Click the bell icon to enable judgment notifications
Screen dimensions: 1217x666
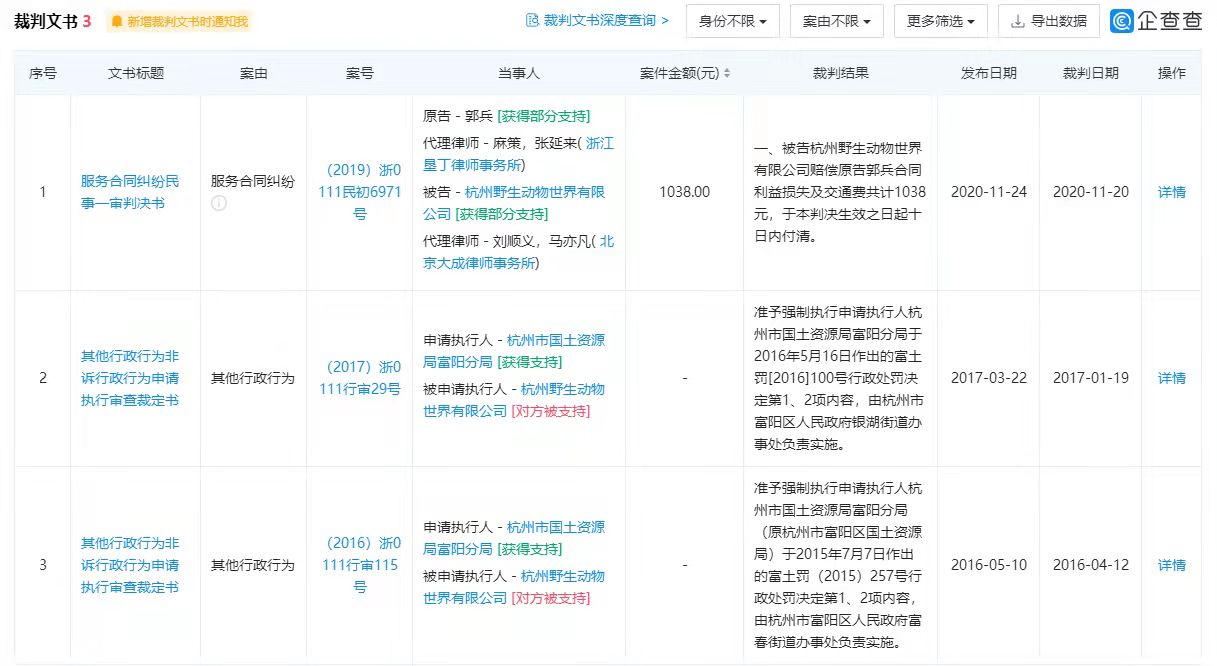(x=117, y=19)
